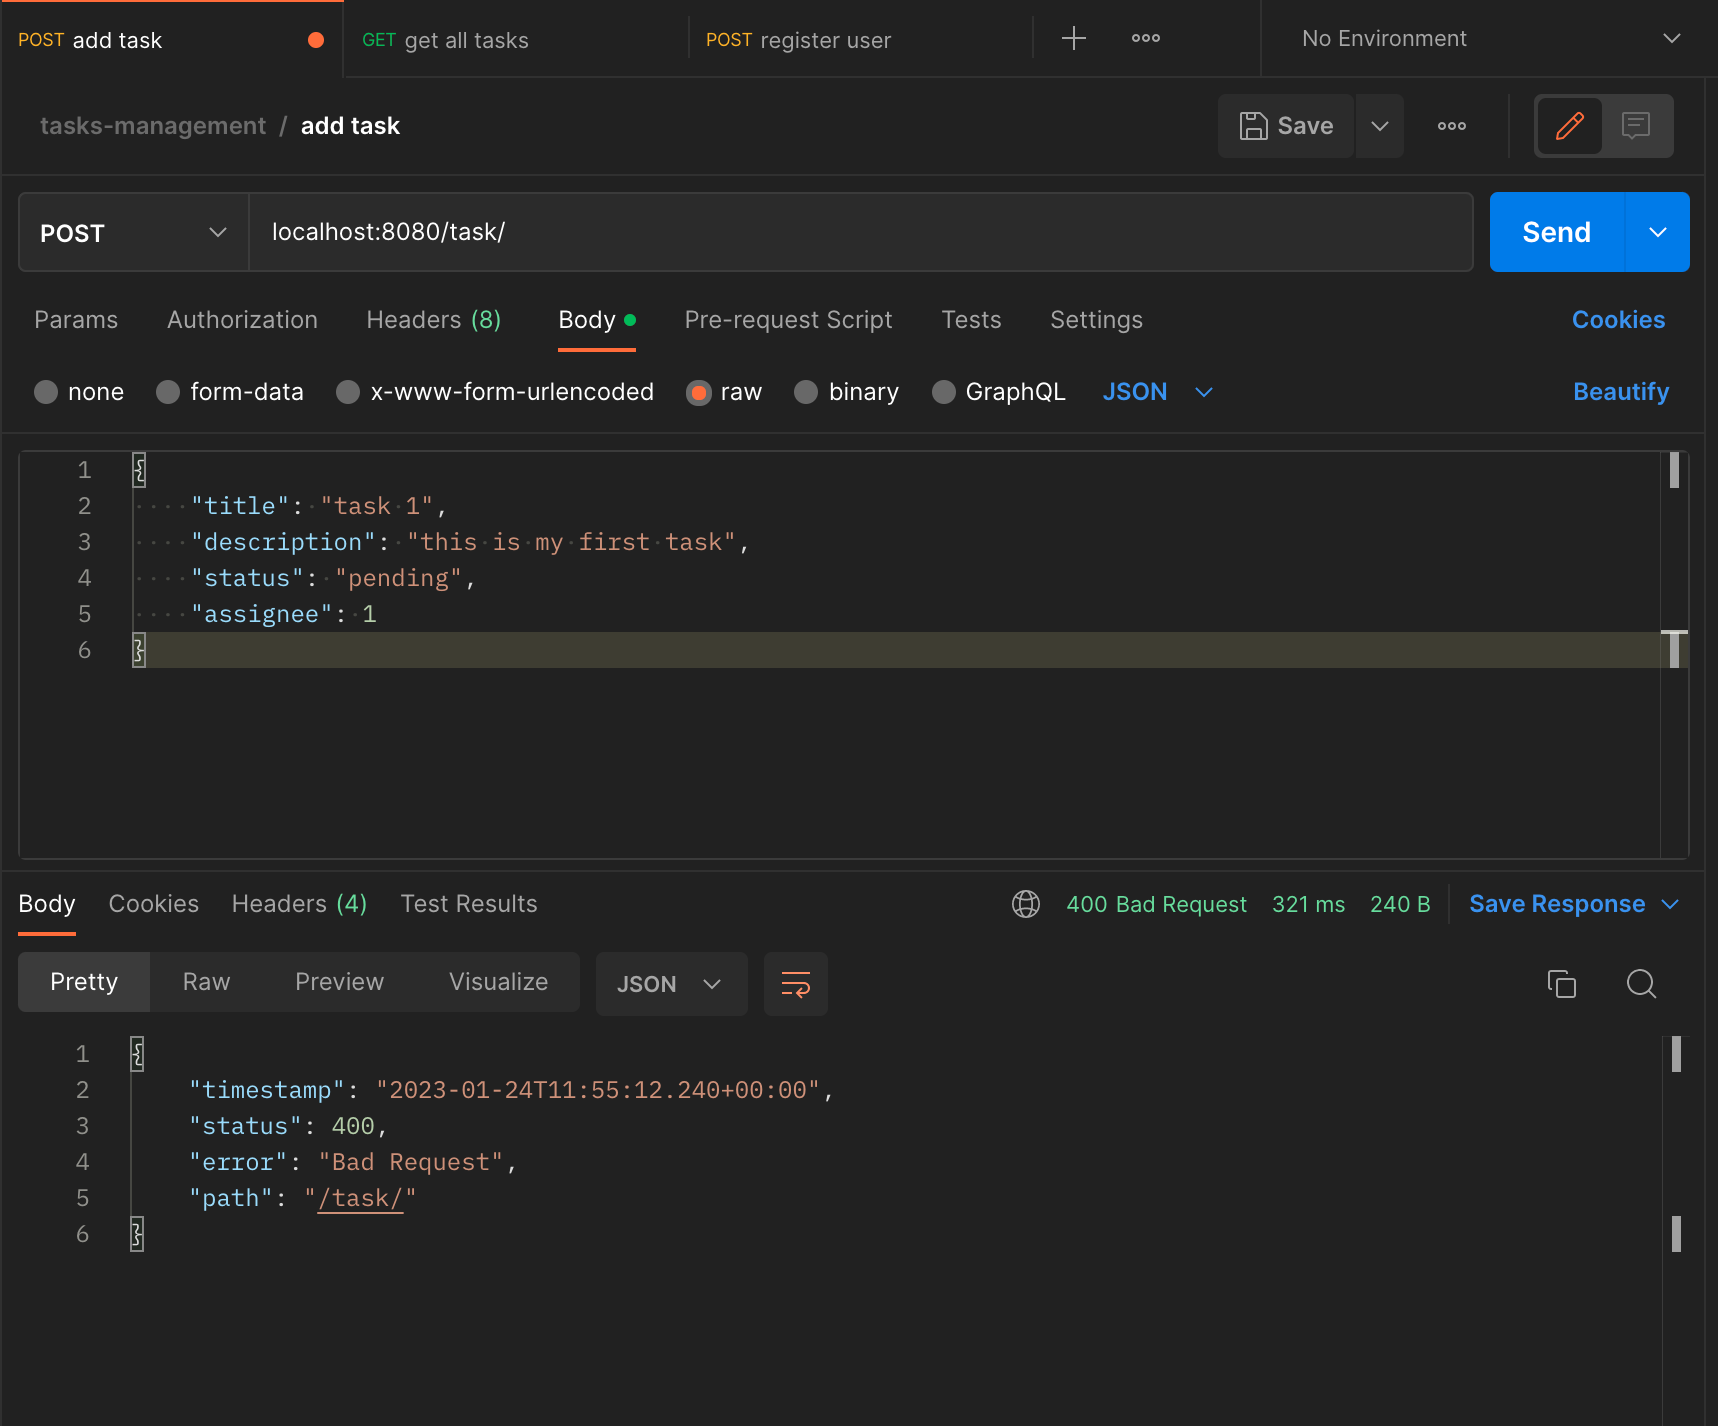This screenshot has height=1426, width=1718.
Task: Click the tasks-management collection breadcrumb
Action: [x=153, y=126]
